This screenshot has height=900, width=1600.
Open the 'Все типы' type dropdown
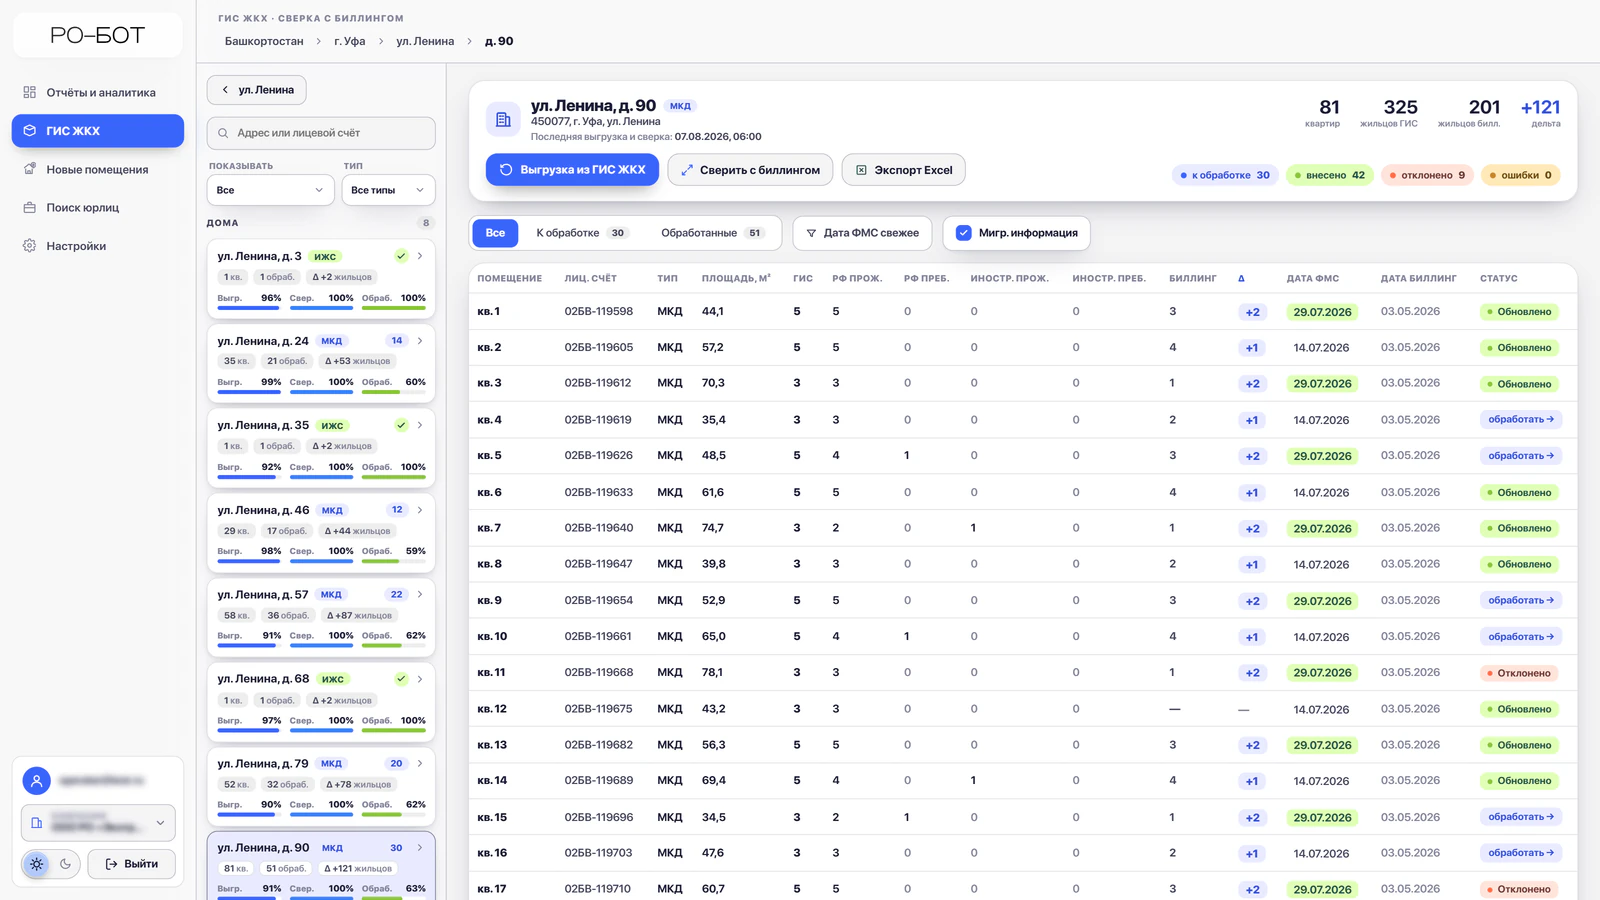coord(388,190)
